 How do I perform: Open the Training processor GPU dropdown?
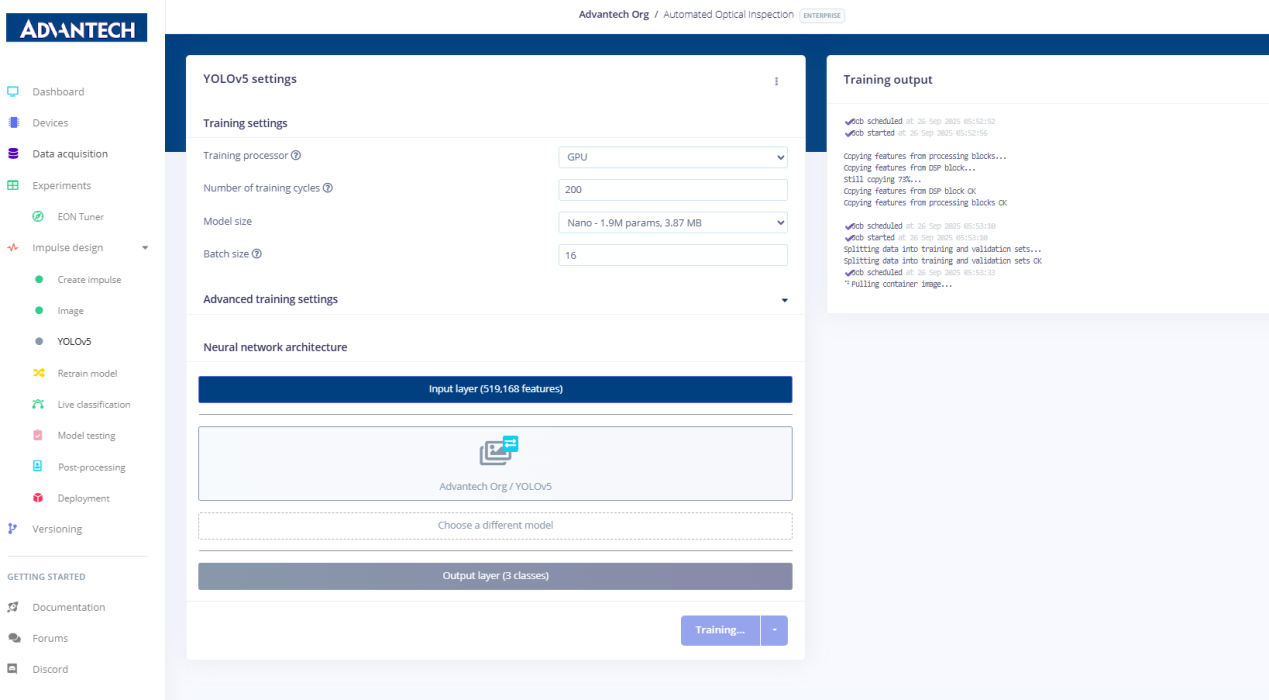[x=673, y=157]
